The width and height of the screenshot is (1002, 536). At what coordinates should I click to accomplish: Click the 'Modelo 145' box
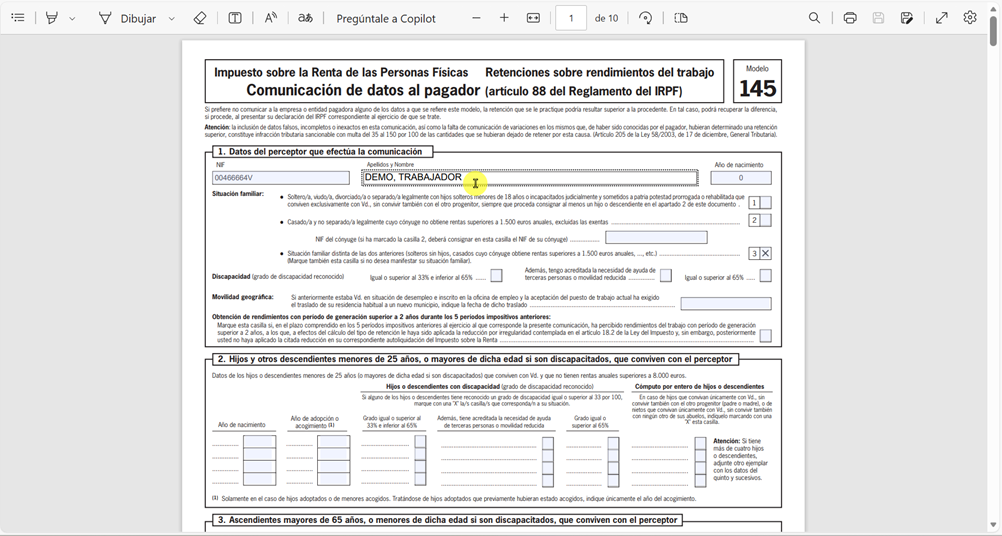tap(757, 81)
